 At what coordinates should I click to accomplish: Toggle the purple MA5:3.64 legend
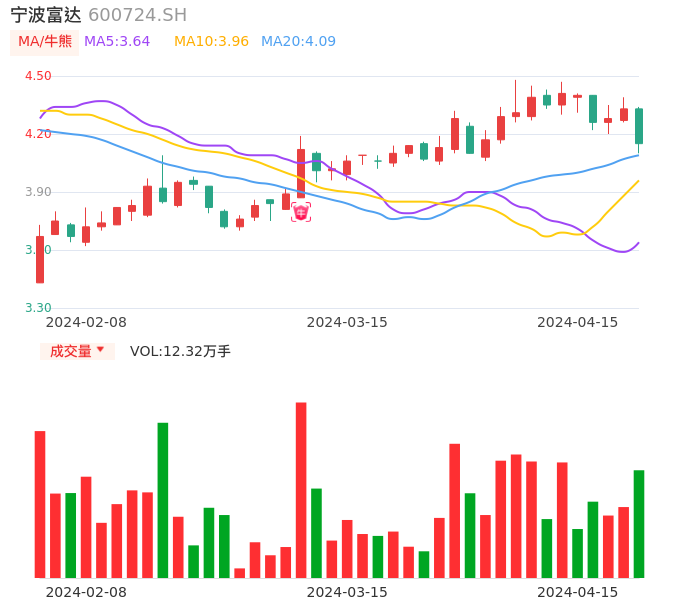click(x=117, y=41)
